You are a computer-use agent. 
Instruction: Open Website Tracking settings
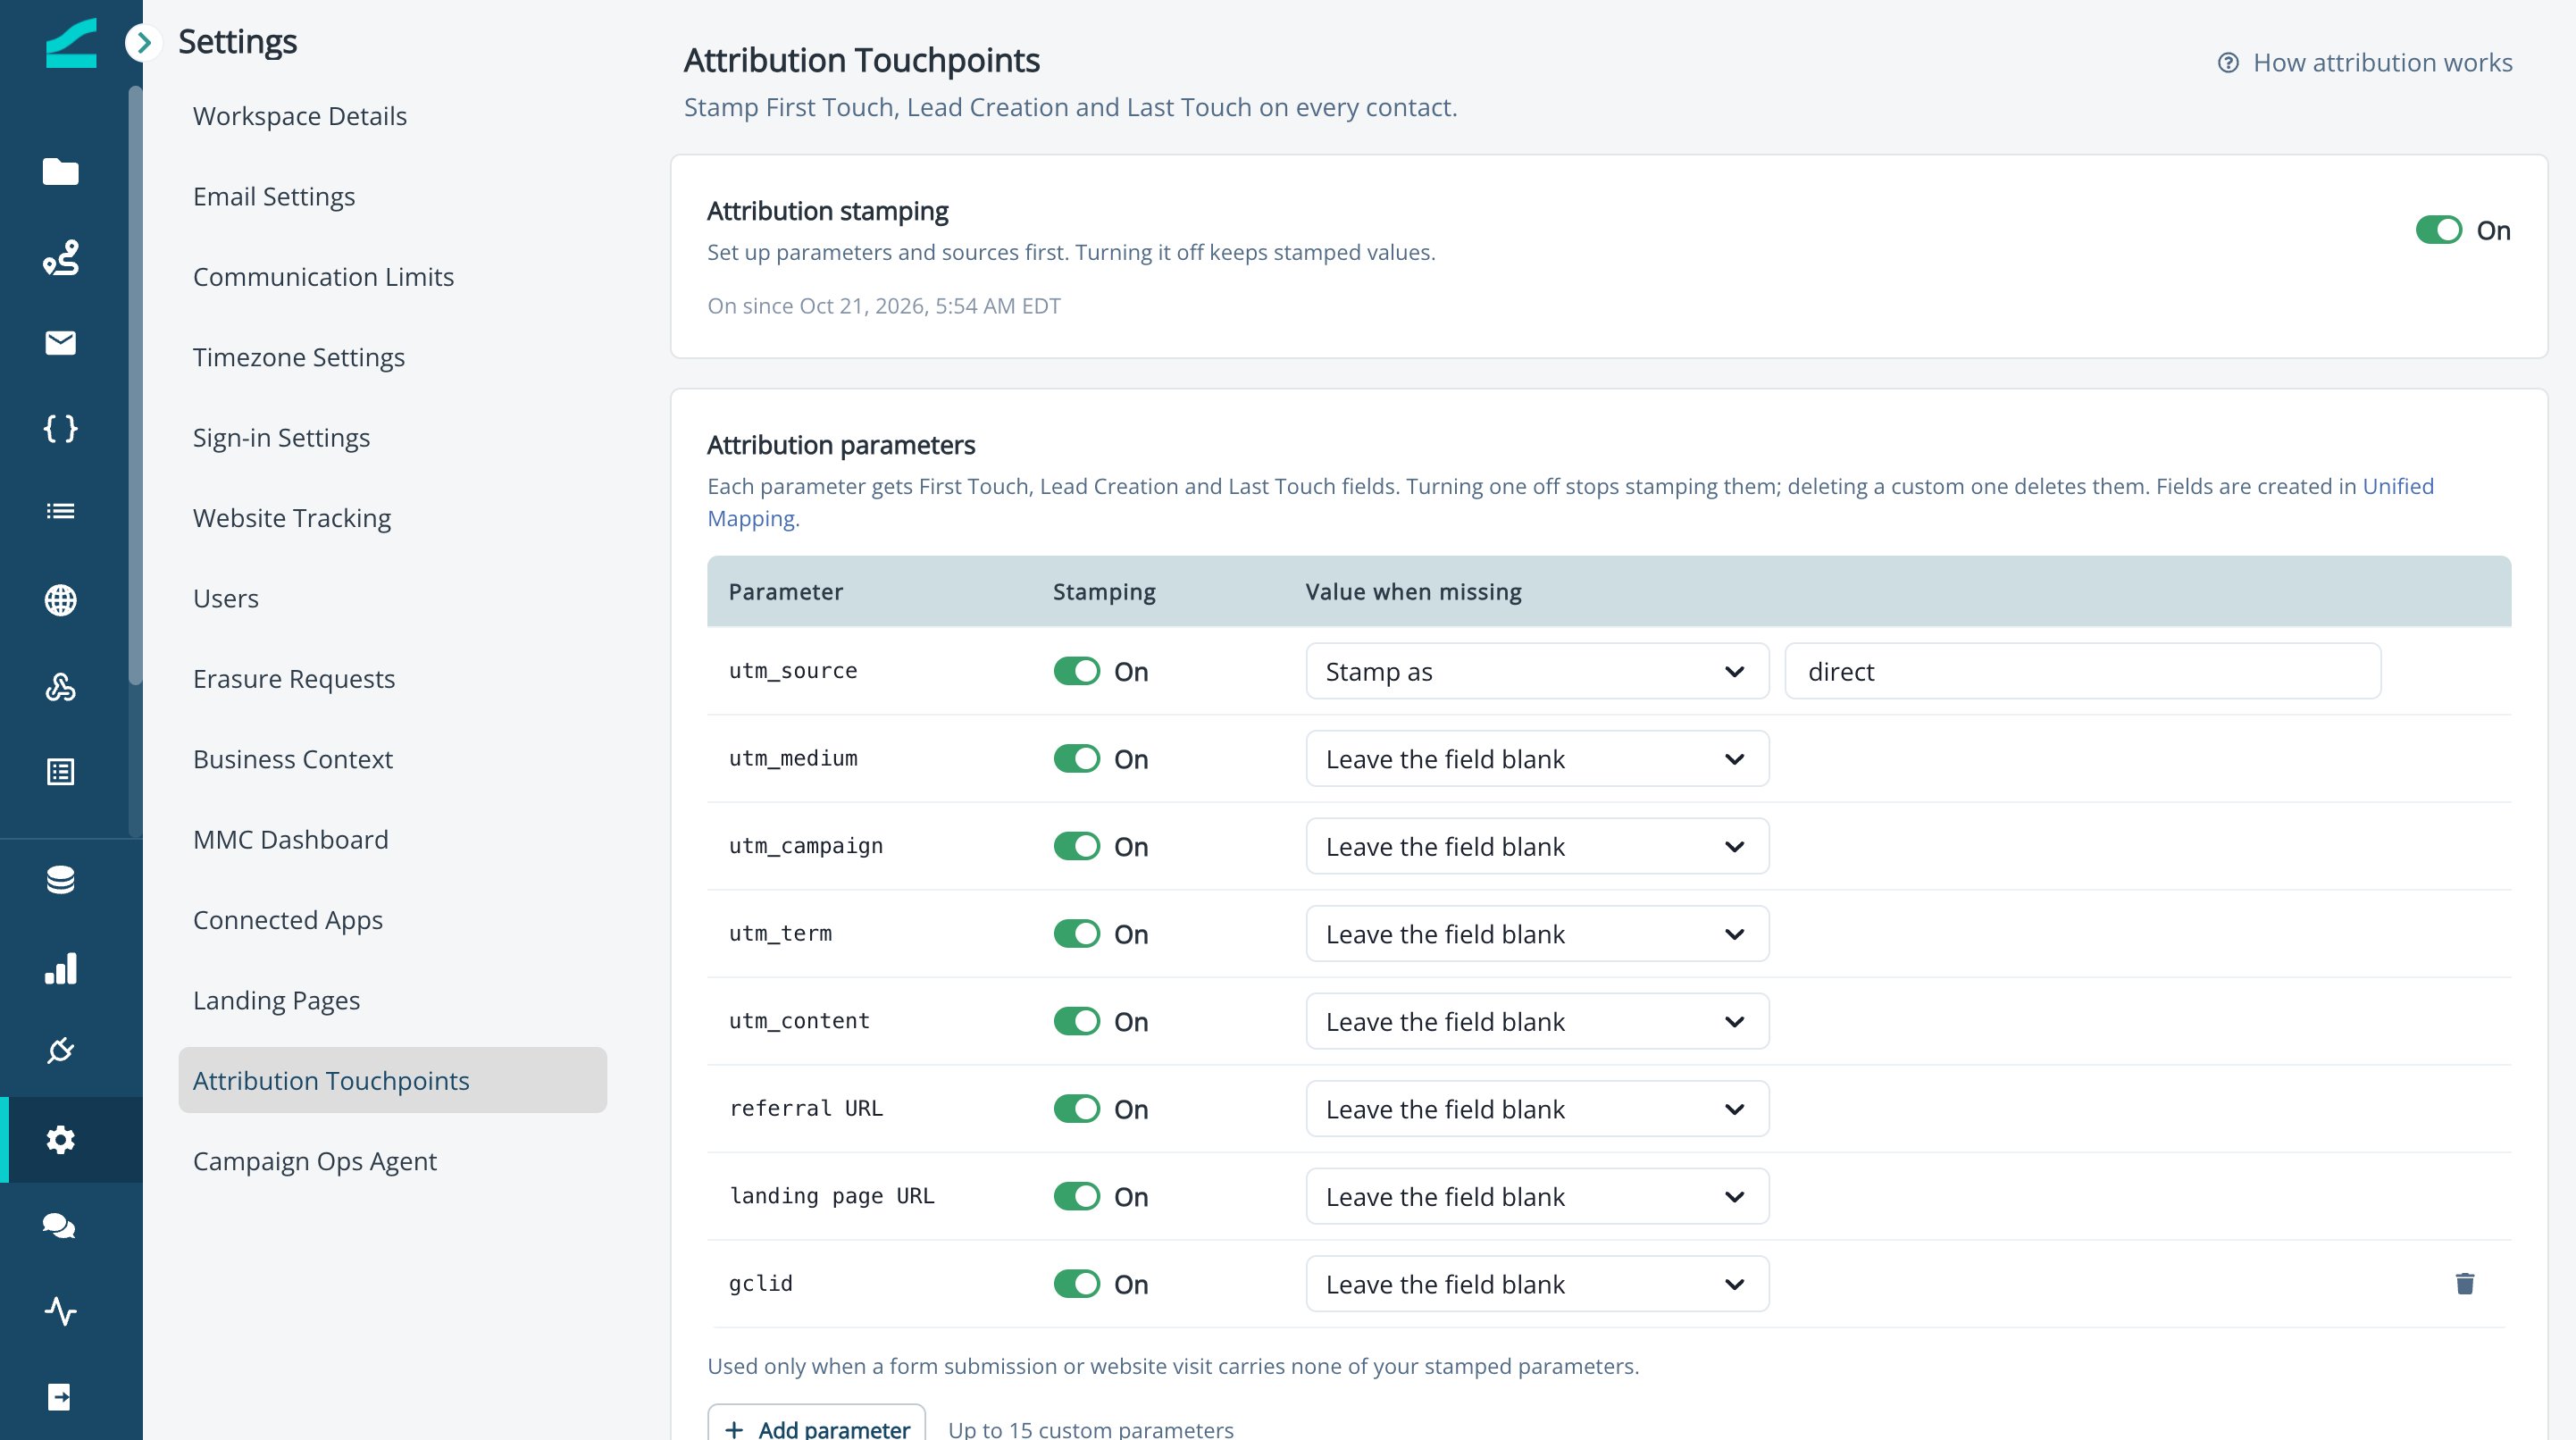point(392,518)
